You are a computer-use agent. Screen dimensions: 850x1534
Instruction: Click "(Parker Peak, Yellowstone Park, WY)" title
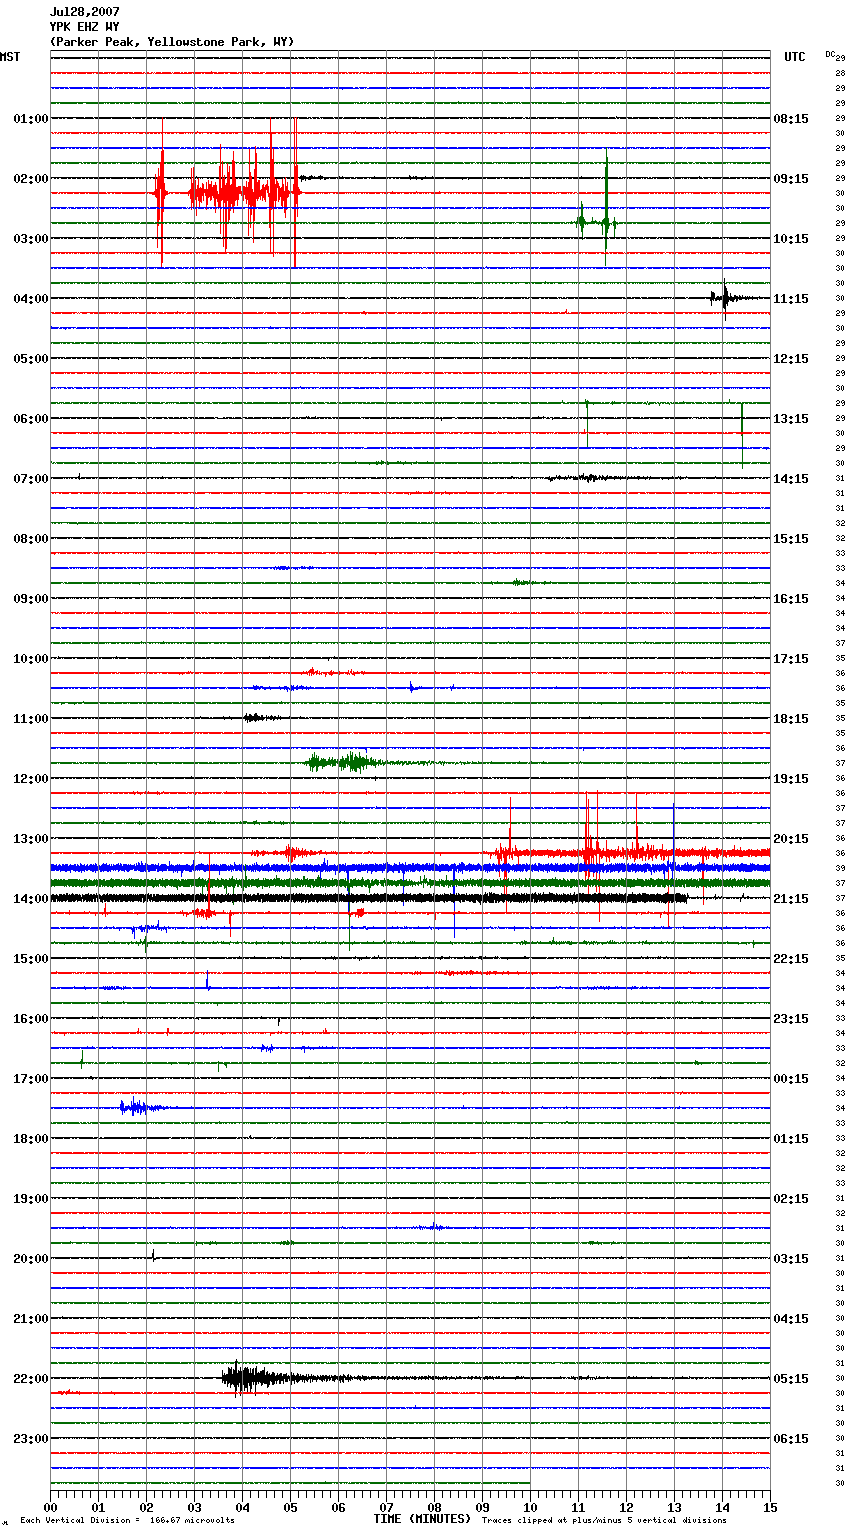[172, 42]
